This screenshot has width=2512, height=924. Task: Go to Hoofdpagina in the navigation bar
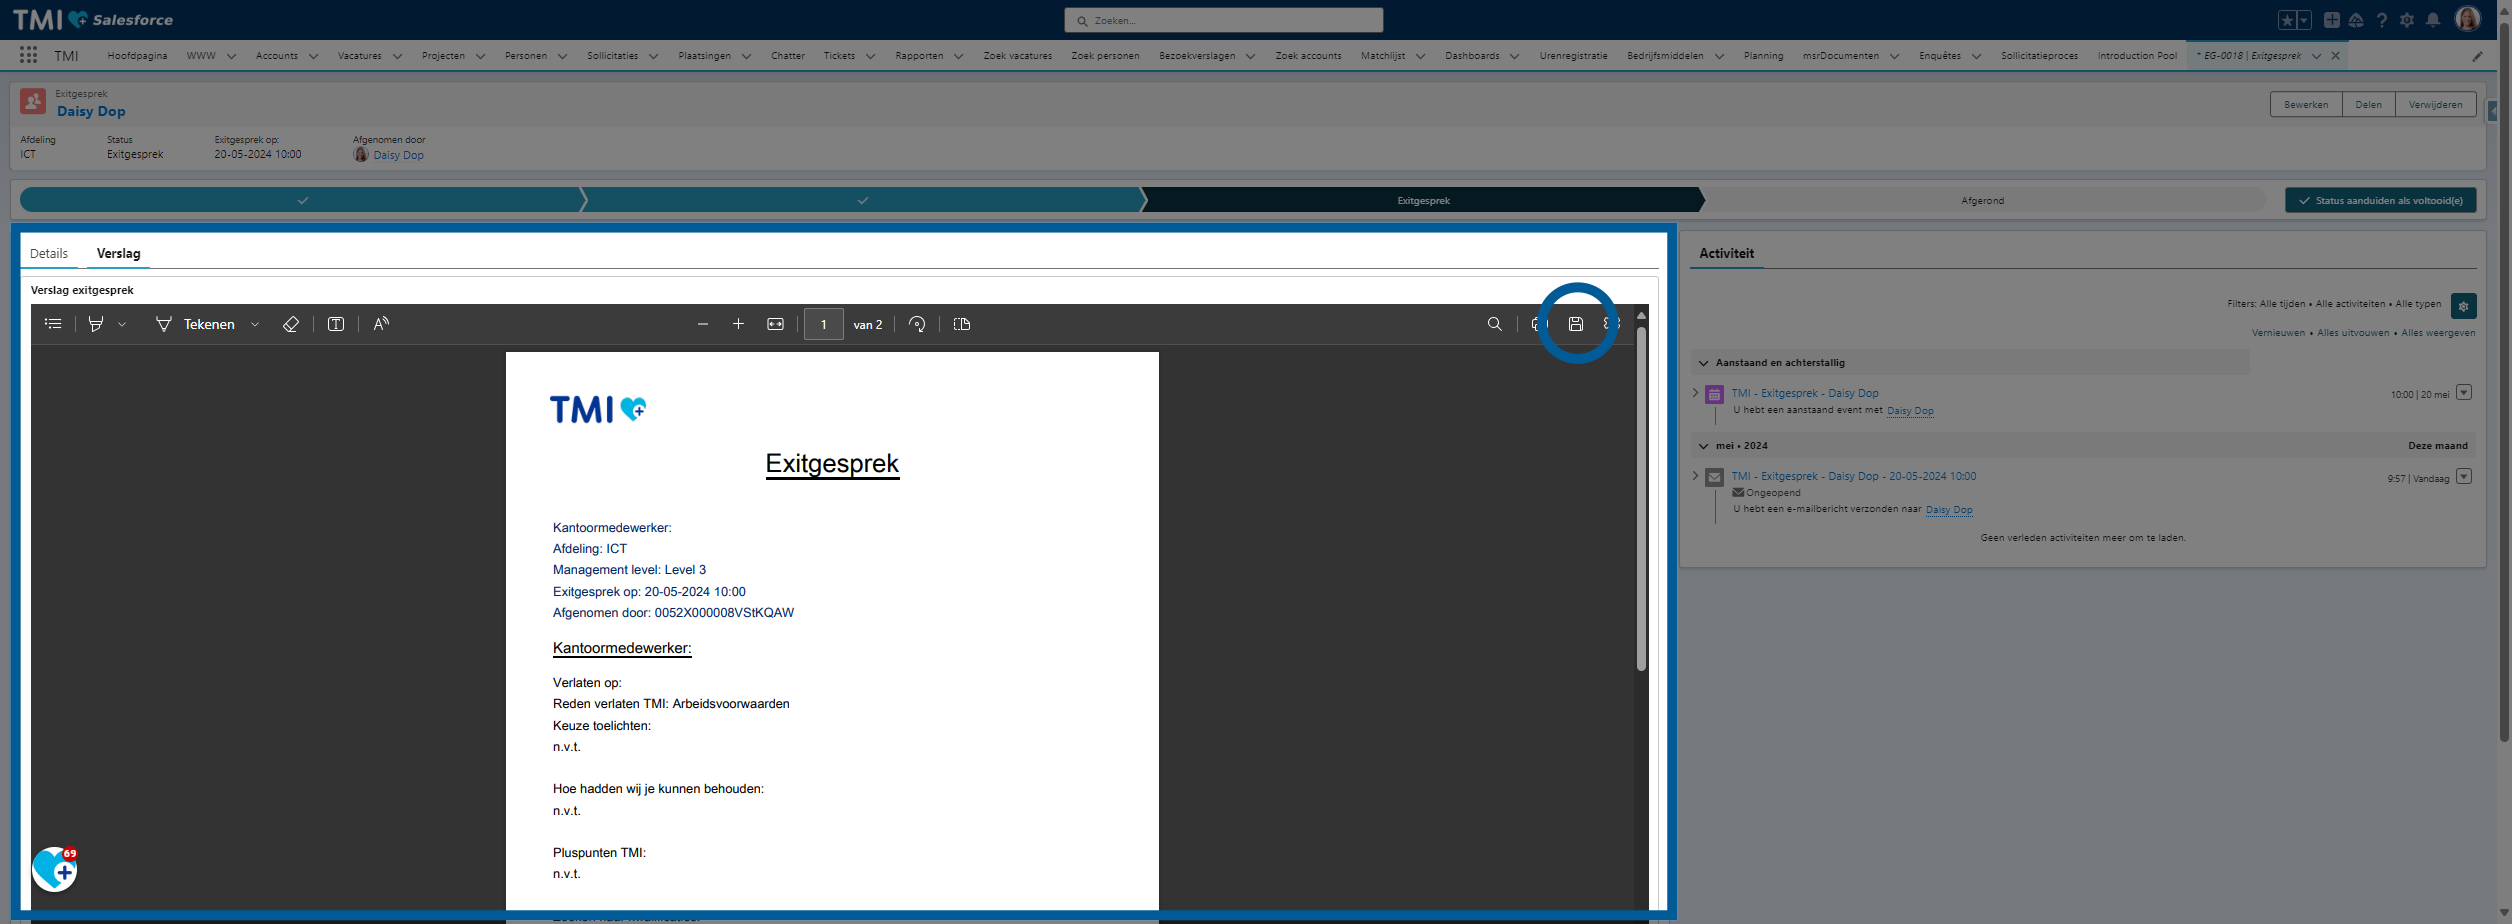click(x=137, y=56)
